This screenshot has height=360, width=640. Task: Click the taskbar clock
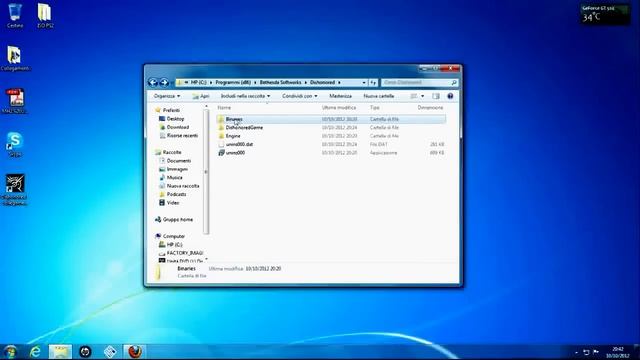pos(618,352)
